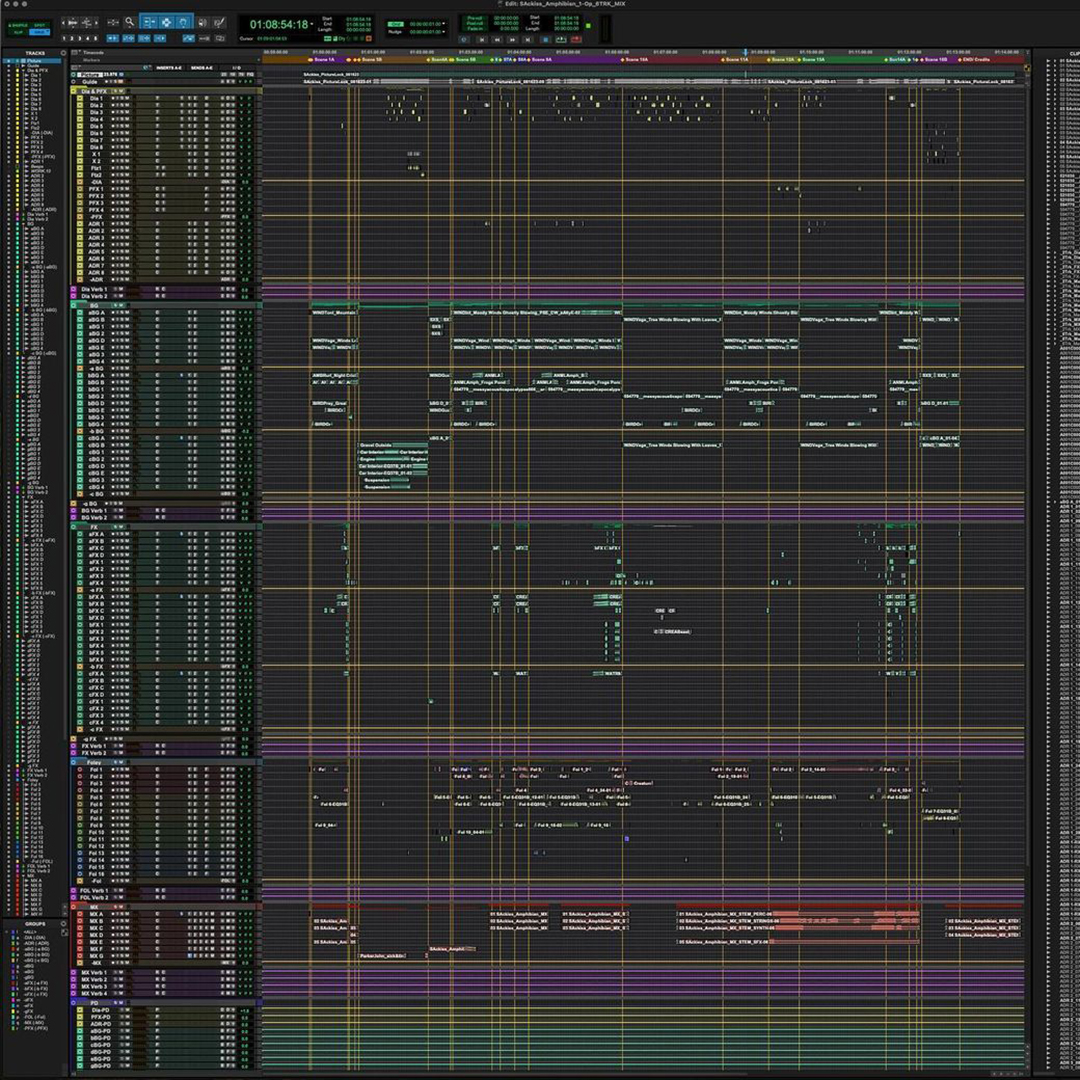Record-enable the Dia 2 track

(x=113, y=105)
